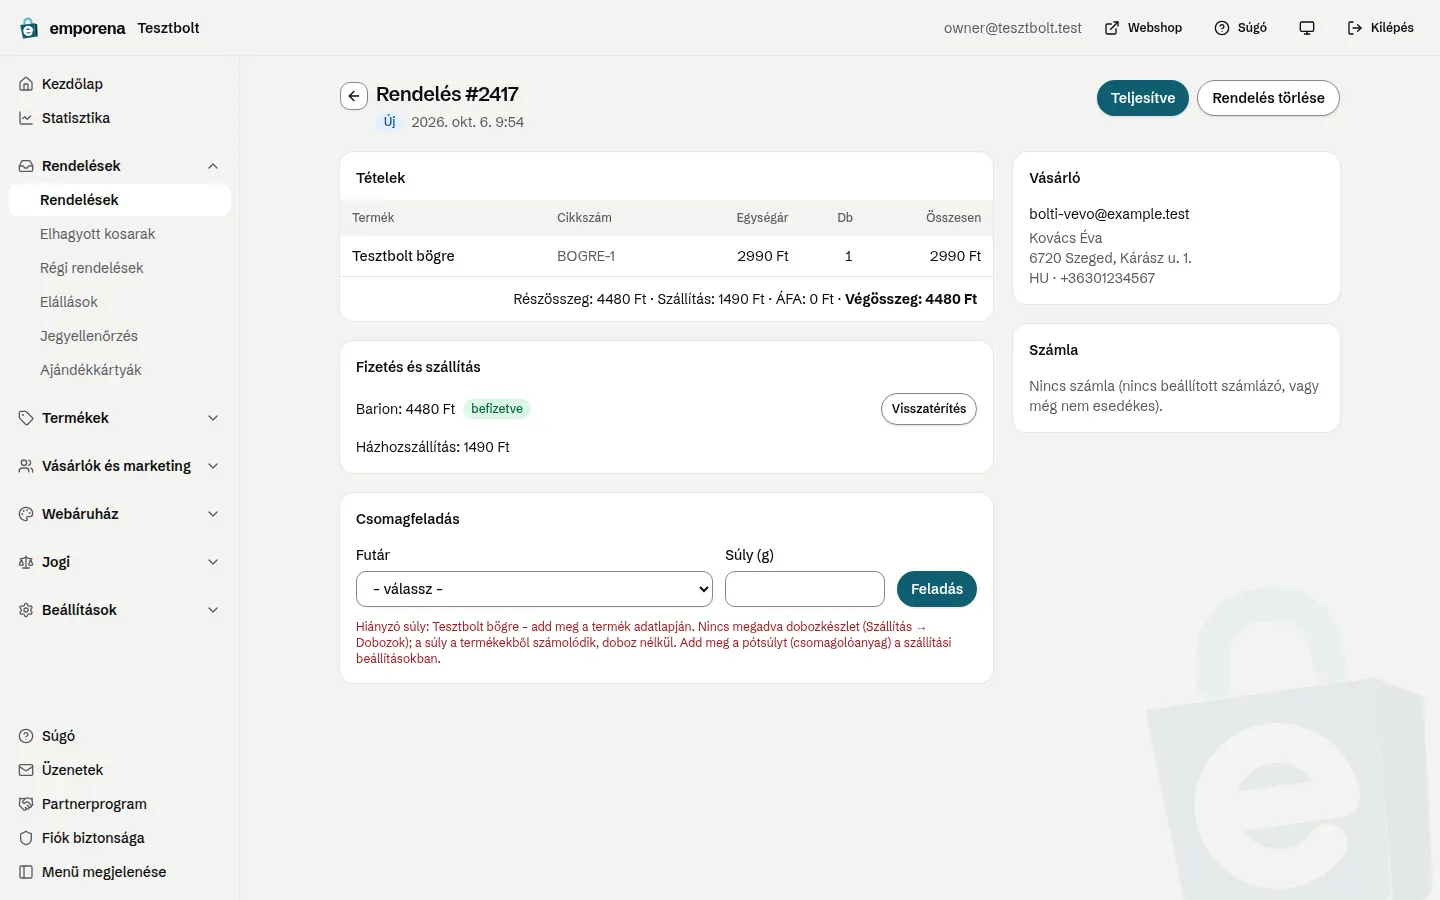The image size is (1440, 900).
Task: Click the befizetve status badge
Action: pyautogui.click(x=497, y=409)
